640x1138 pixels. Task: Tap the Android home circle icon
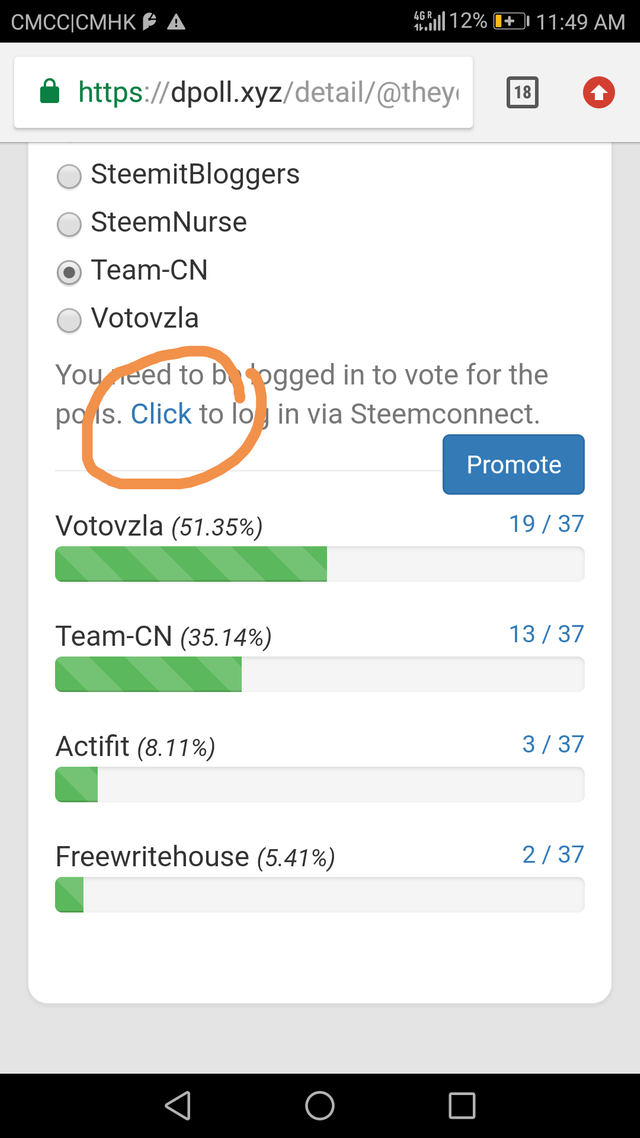coord(320,1104)
